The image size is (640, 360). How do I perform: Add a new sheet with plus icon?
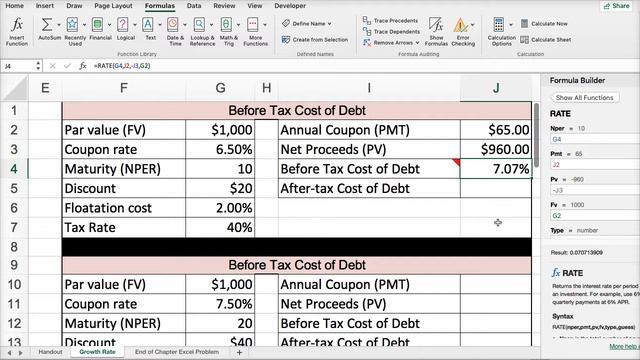click(x=240, y=352)
